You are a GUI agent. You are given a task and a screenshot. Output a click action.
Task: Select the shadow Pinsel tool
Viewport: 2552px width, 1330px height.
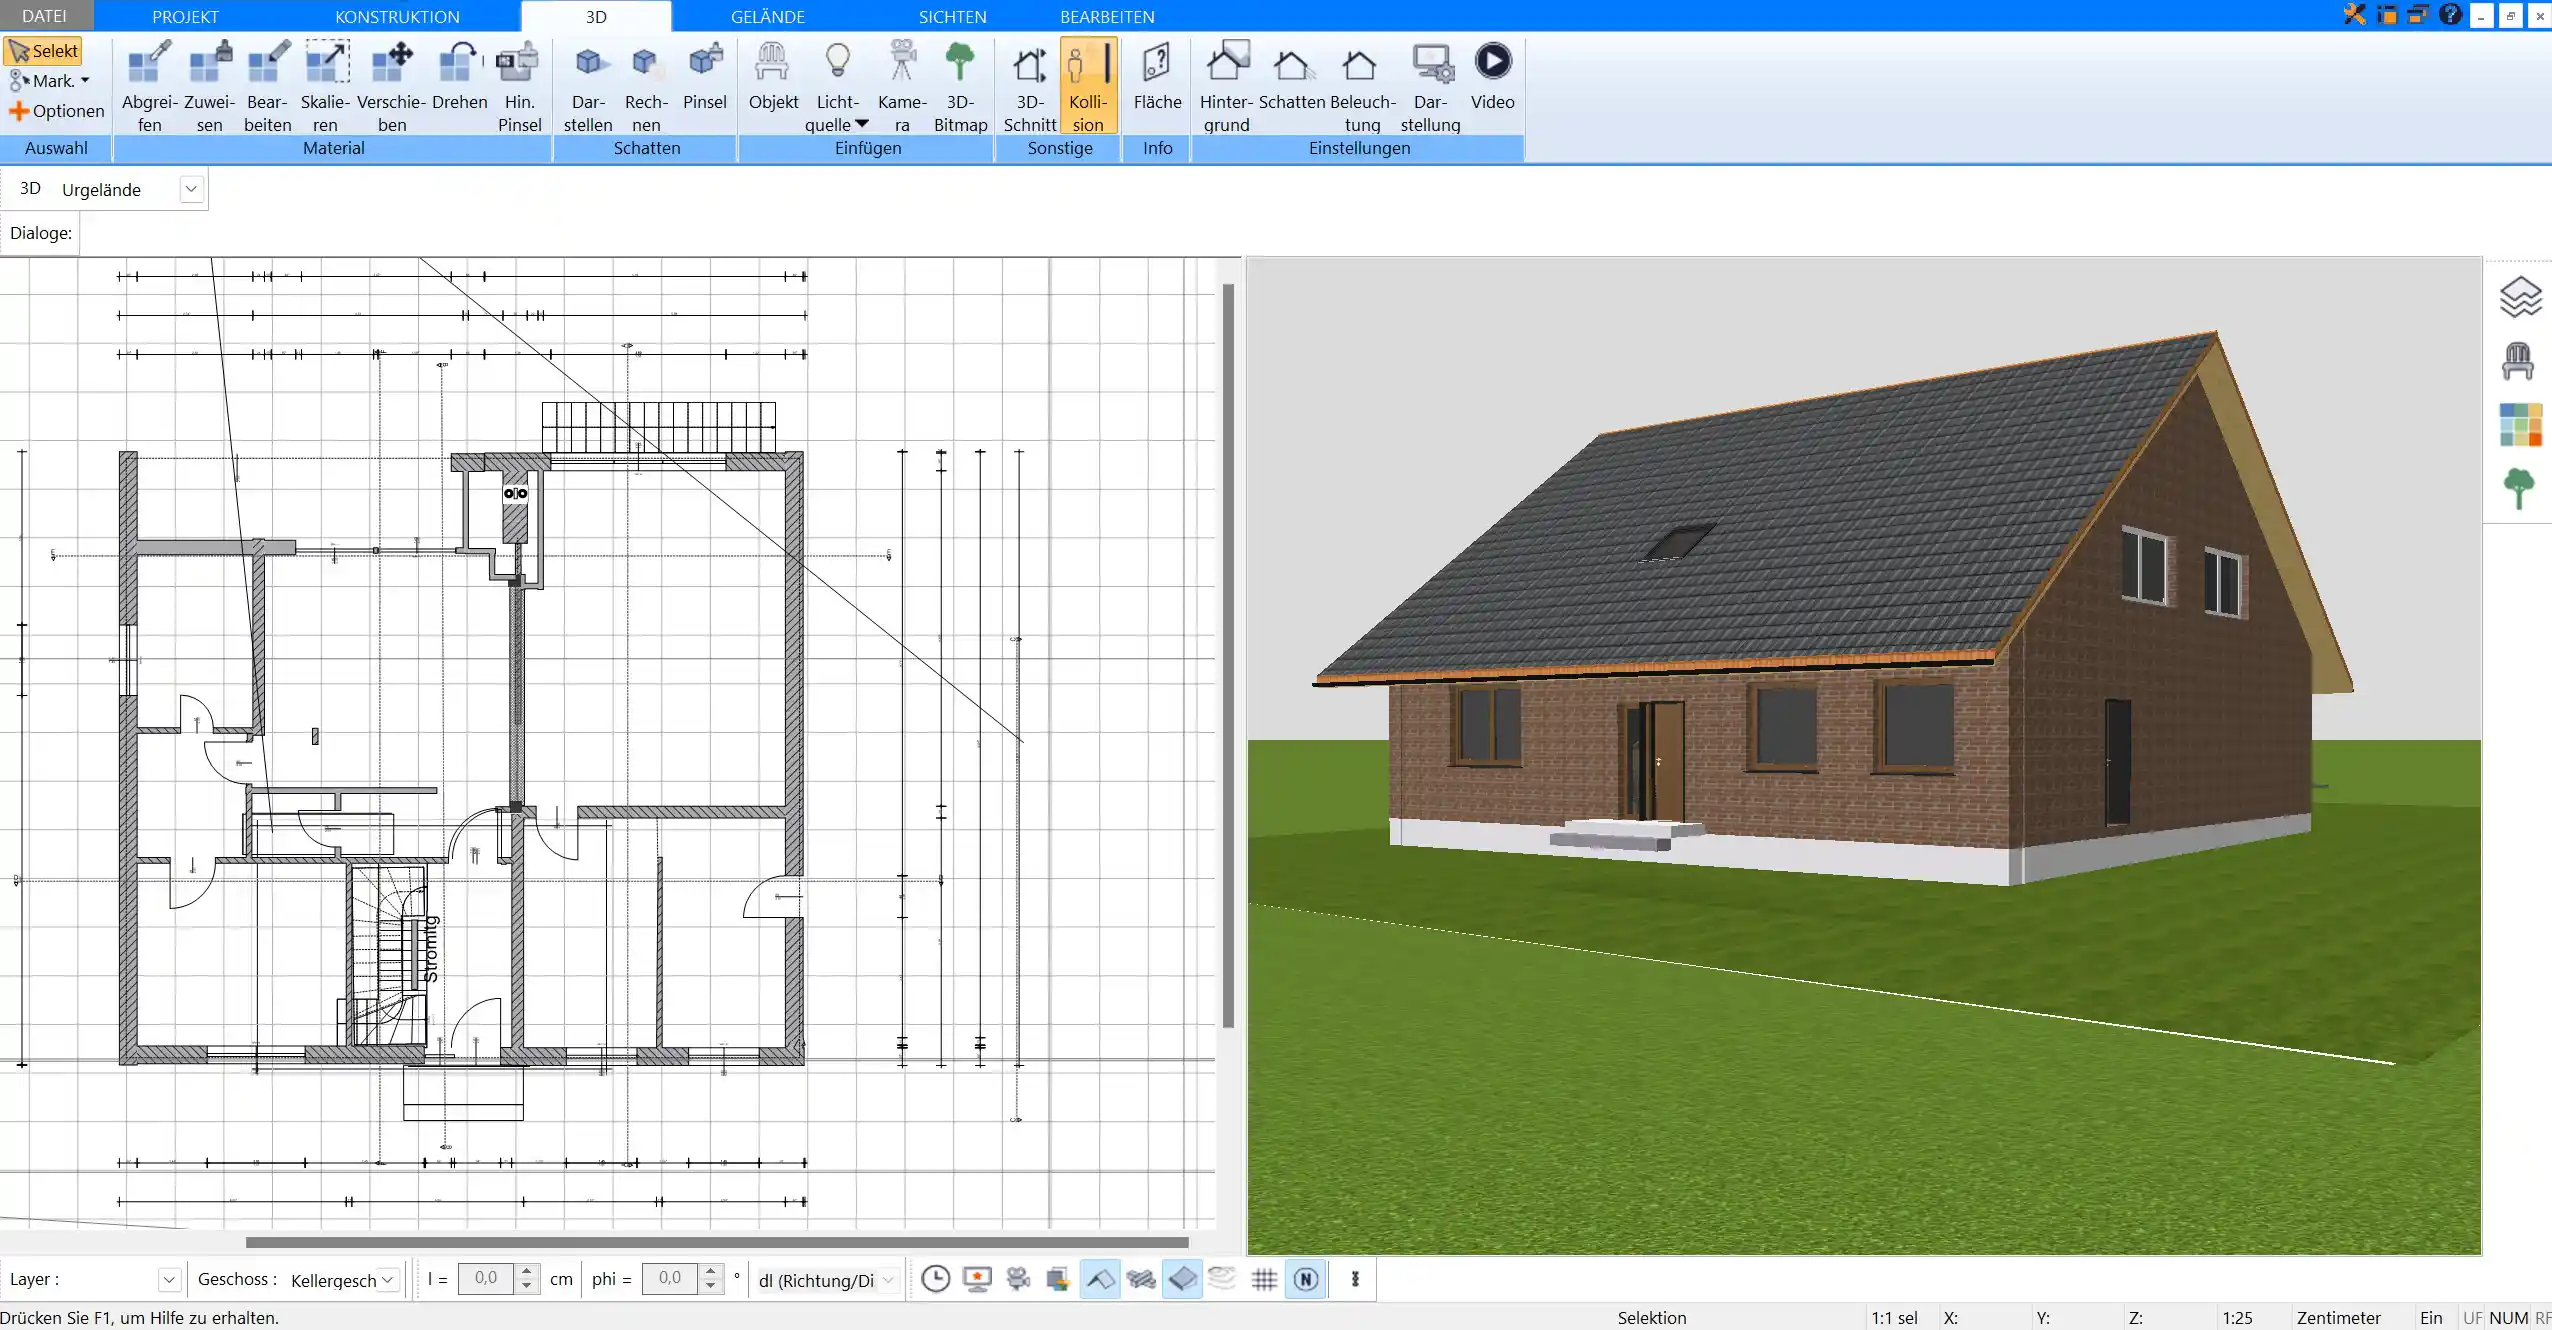[705, 76]
